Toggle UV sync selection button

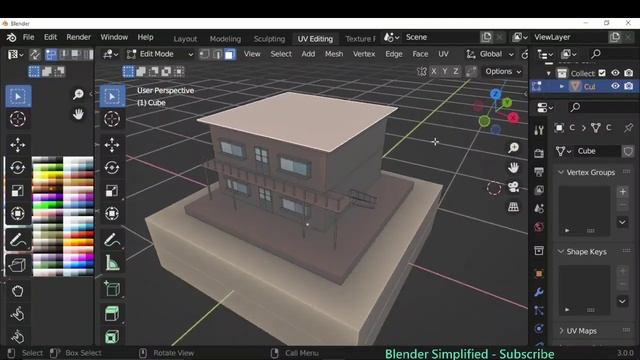click(35, 54)
